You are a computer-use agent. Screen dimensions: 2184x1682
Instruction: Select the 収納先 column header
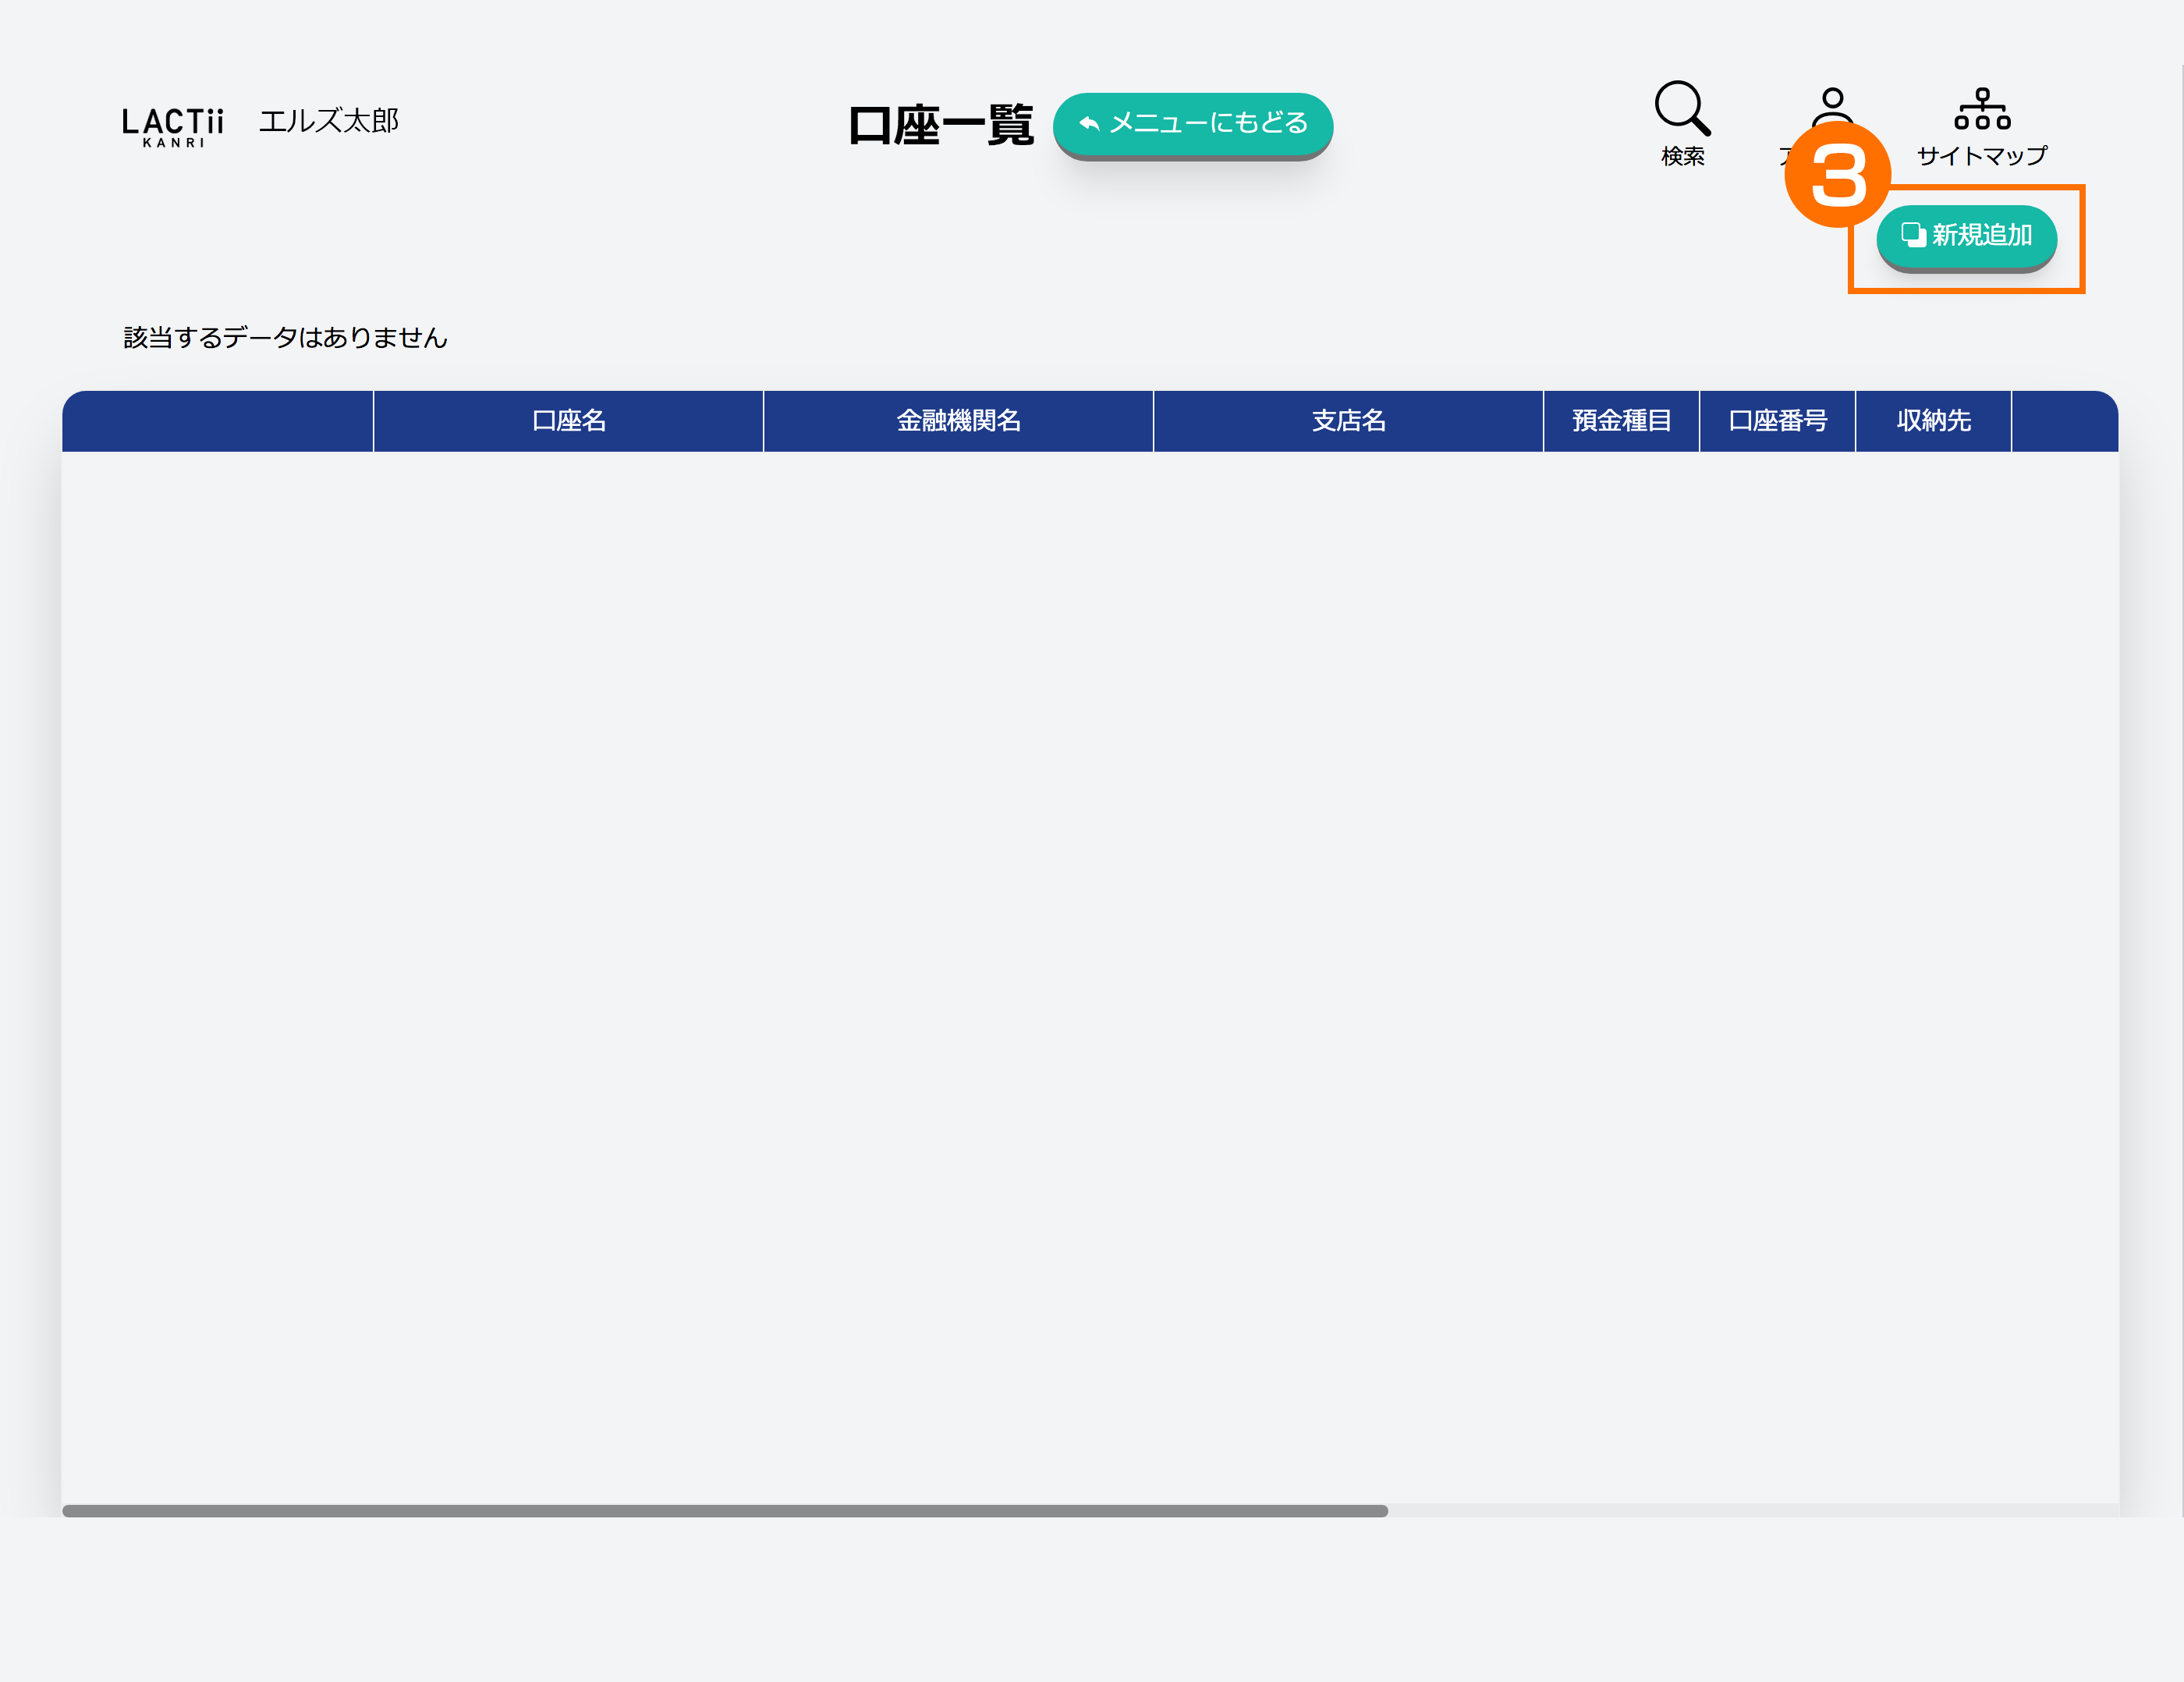[1933, 421]
